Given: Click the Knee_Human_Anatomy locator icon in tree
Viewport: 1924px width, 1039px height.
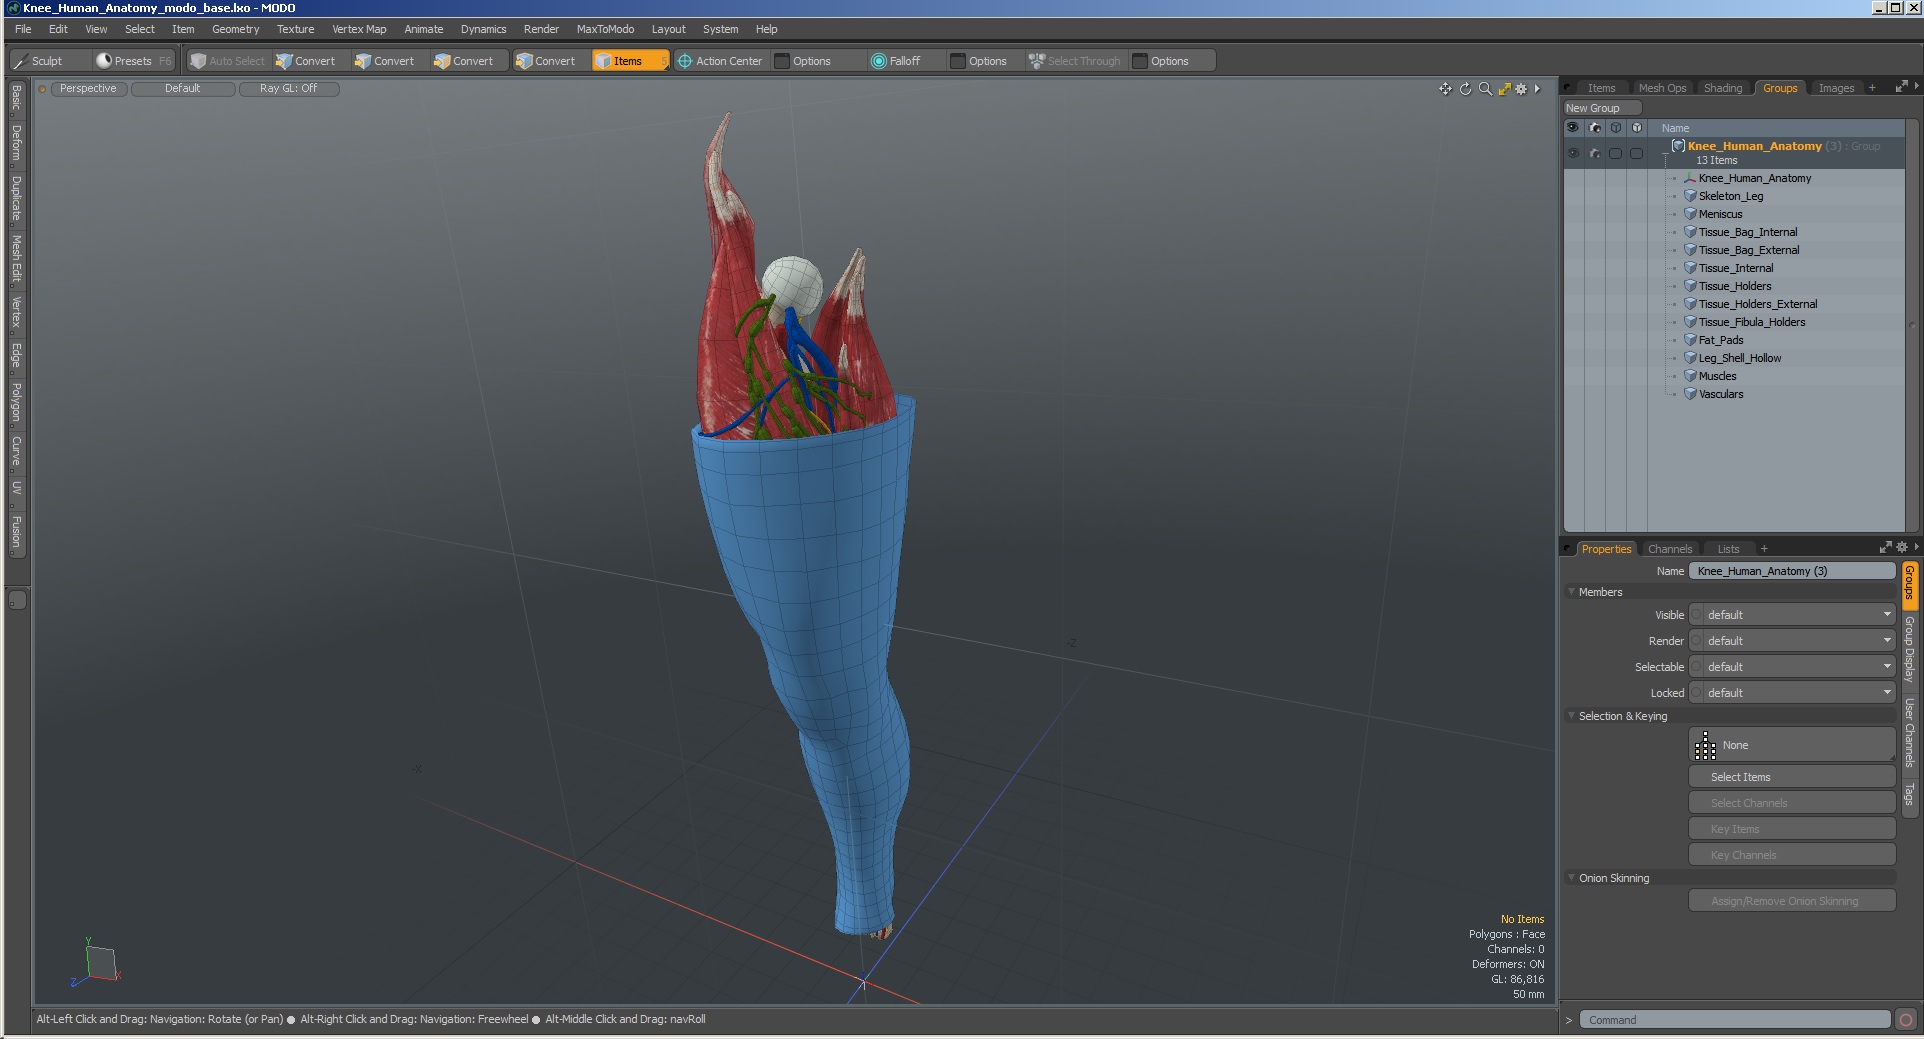Looking at the screenshot, I should pyautogui.click(x=1690, y=178).
